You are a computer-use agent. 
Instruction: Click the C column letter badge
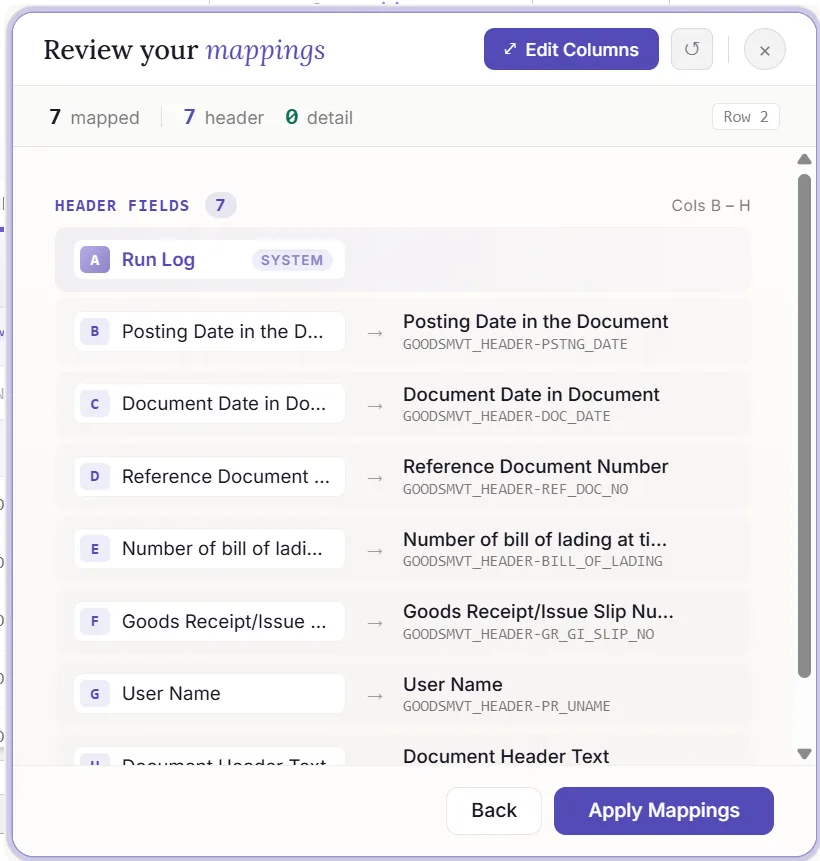[x=94, y=404]
